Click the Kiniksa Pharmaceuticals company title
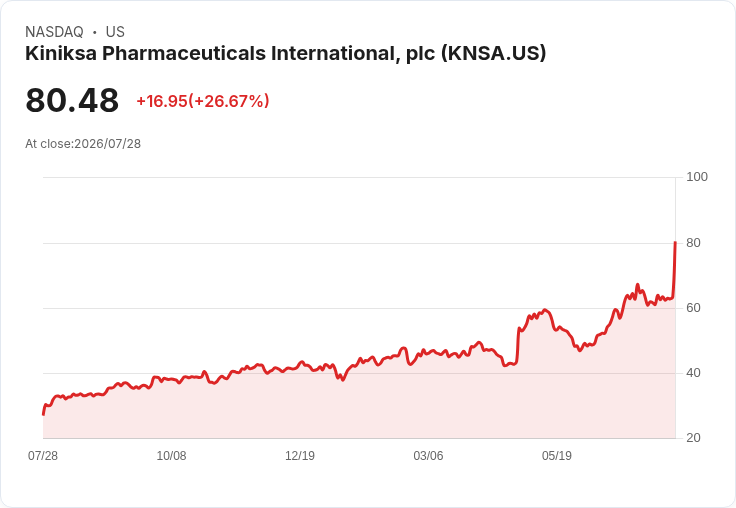 coord(285,54)
